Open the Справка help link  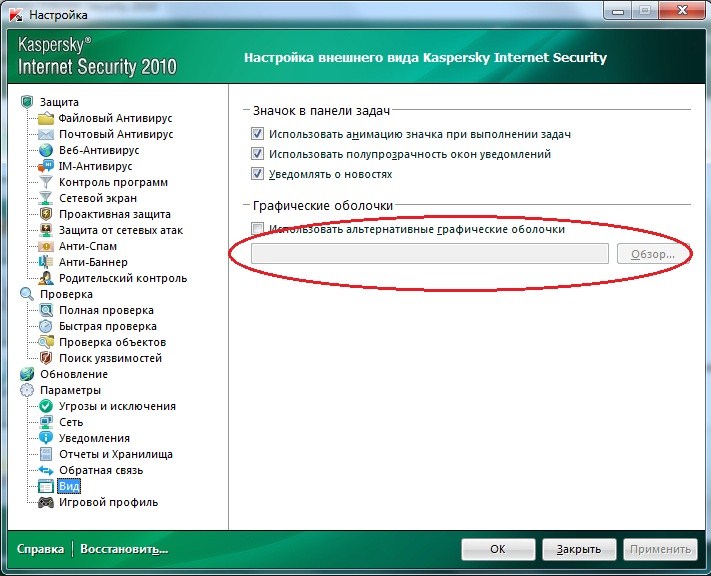[x=40, y=549]
